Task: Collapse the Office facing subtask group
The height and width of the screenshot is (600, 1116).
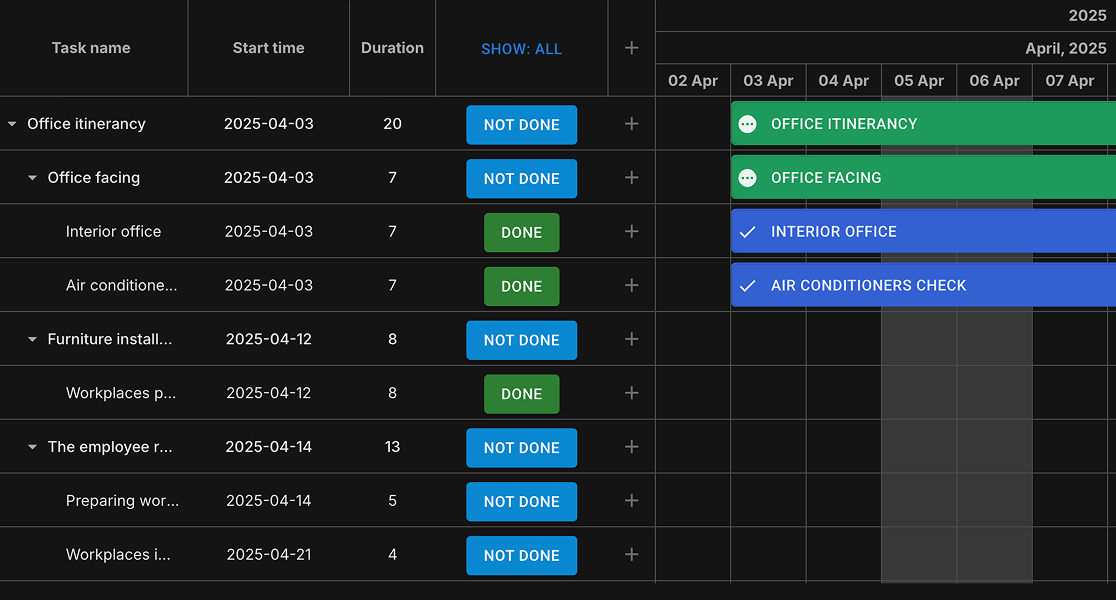Action: pos(33,178)
